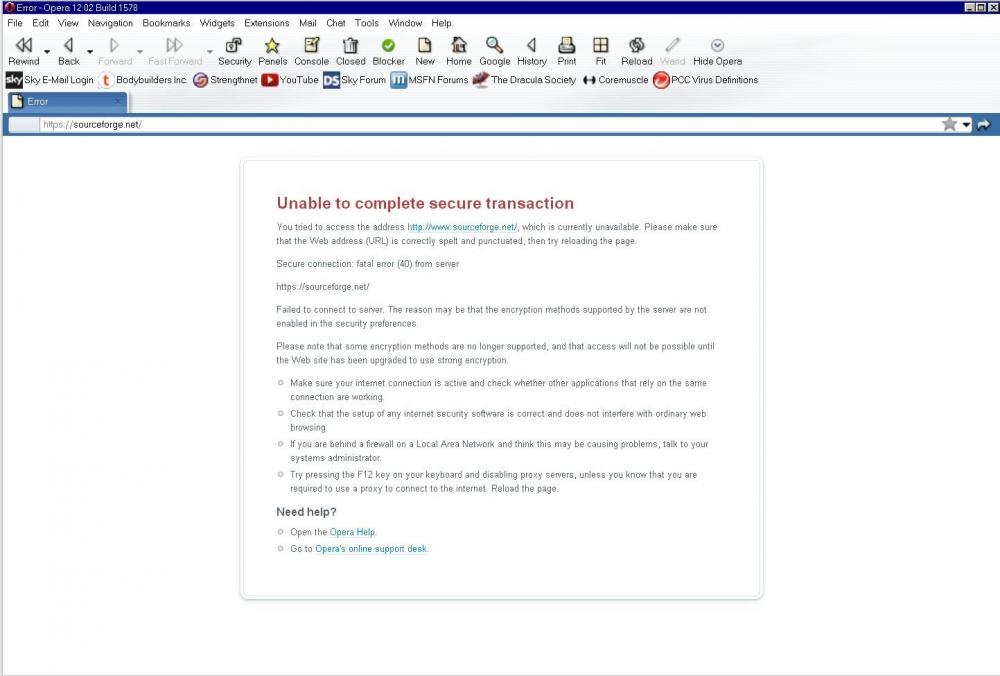1000x676 pixels.
Task: Click the Rewind toolbar icon
Action: 24,45
